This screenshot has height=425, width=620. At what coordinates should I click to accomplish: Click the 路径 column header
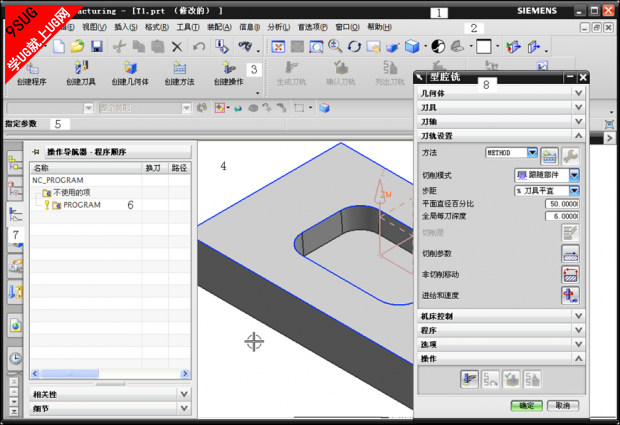point(179,168)
